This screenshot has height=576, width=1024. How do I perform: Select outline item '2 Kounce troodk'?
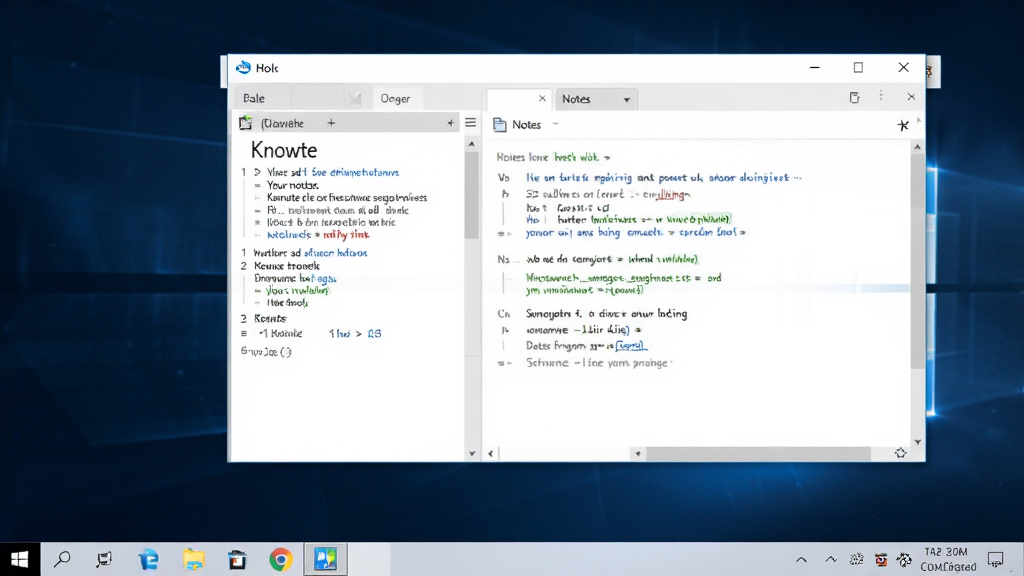[x=280, y=266]
